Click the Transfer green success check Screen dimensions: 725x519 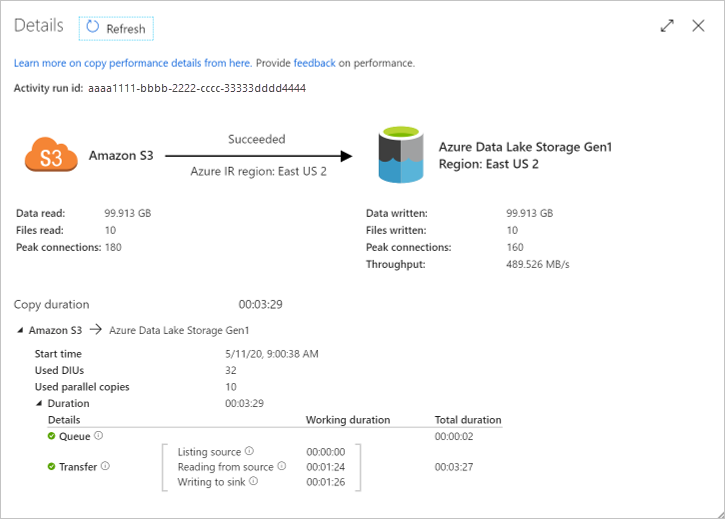pyautogui.click(x=51, y=466)
